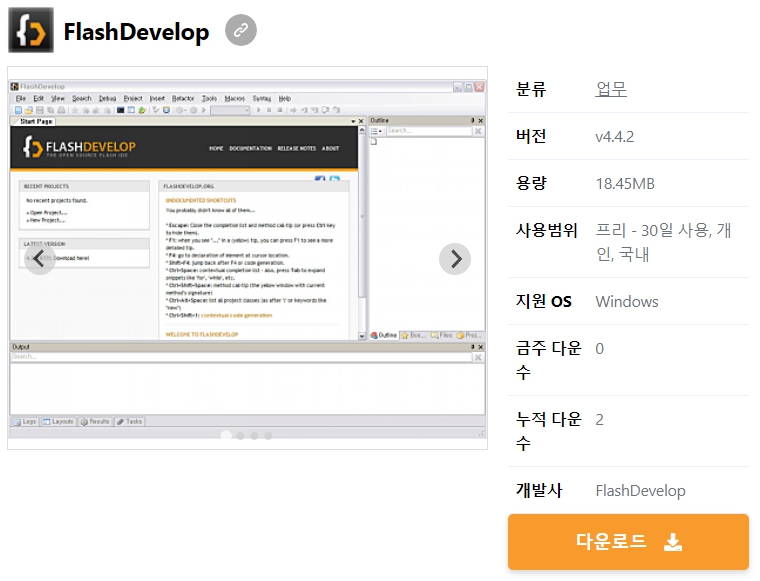The image size is (760, 581).
Task: Click the Results tab in the screenshot
Action: 95,422
